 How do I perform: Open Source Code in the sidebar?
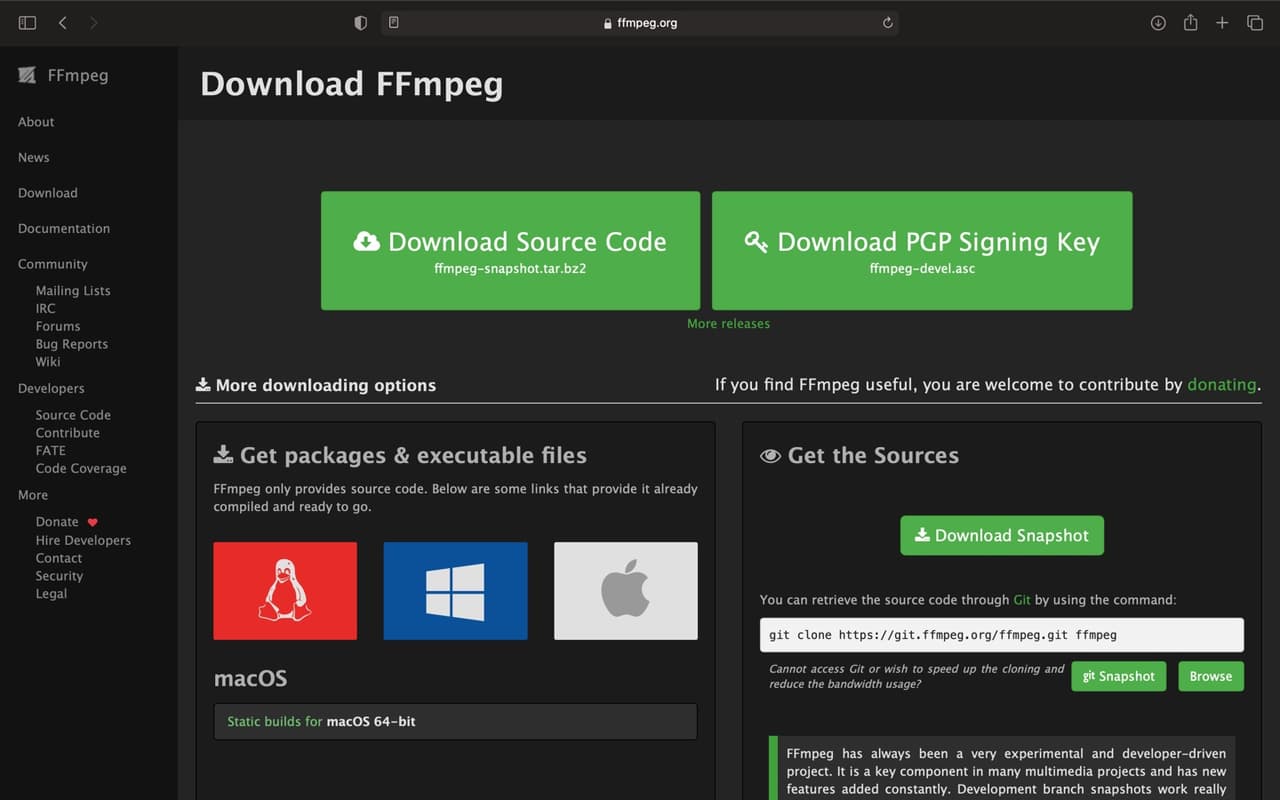73,415
